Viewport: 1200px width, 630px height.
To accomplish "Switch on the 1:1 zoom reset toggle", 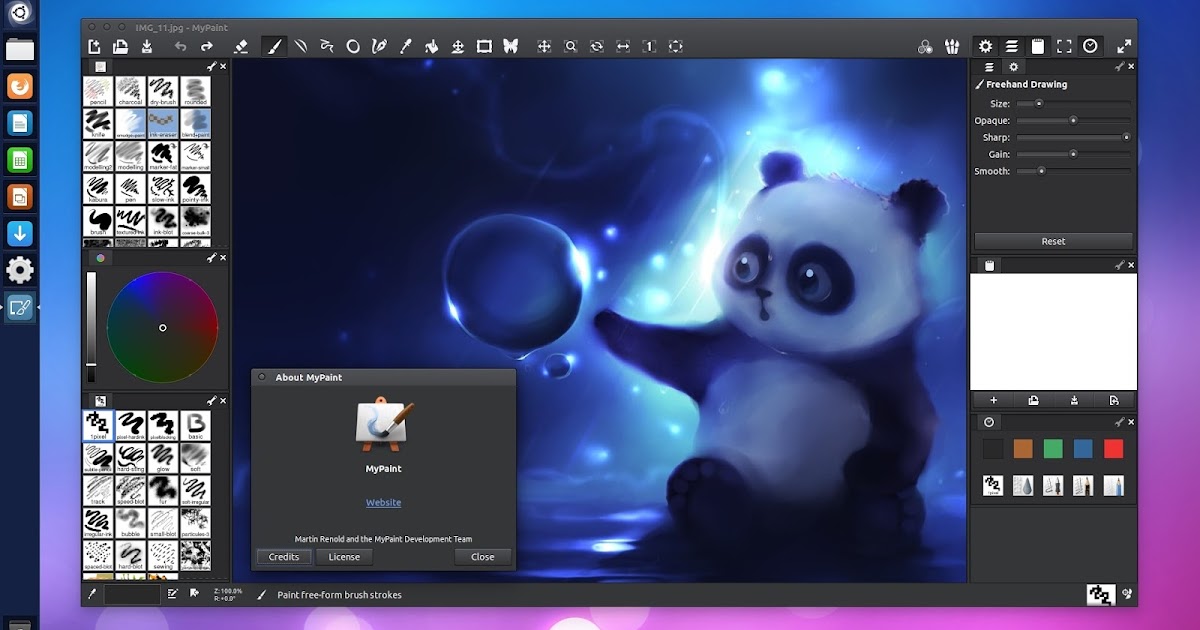I will (648, 46).
